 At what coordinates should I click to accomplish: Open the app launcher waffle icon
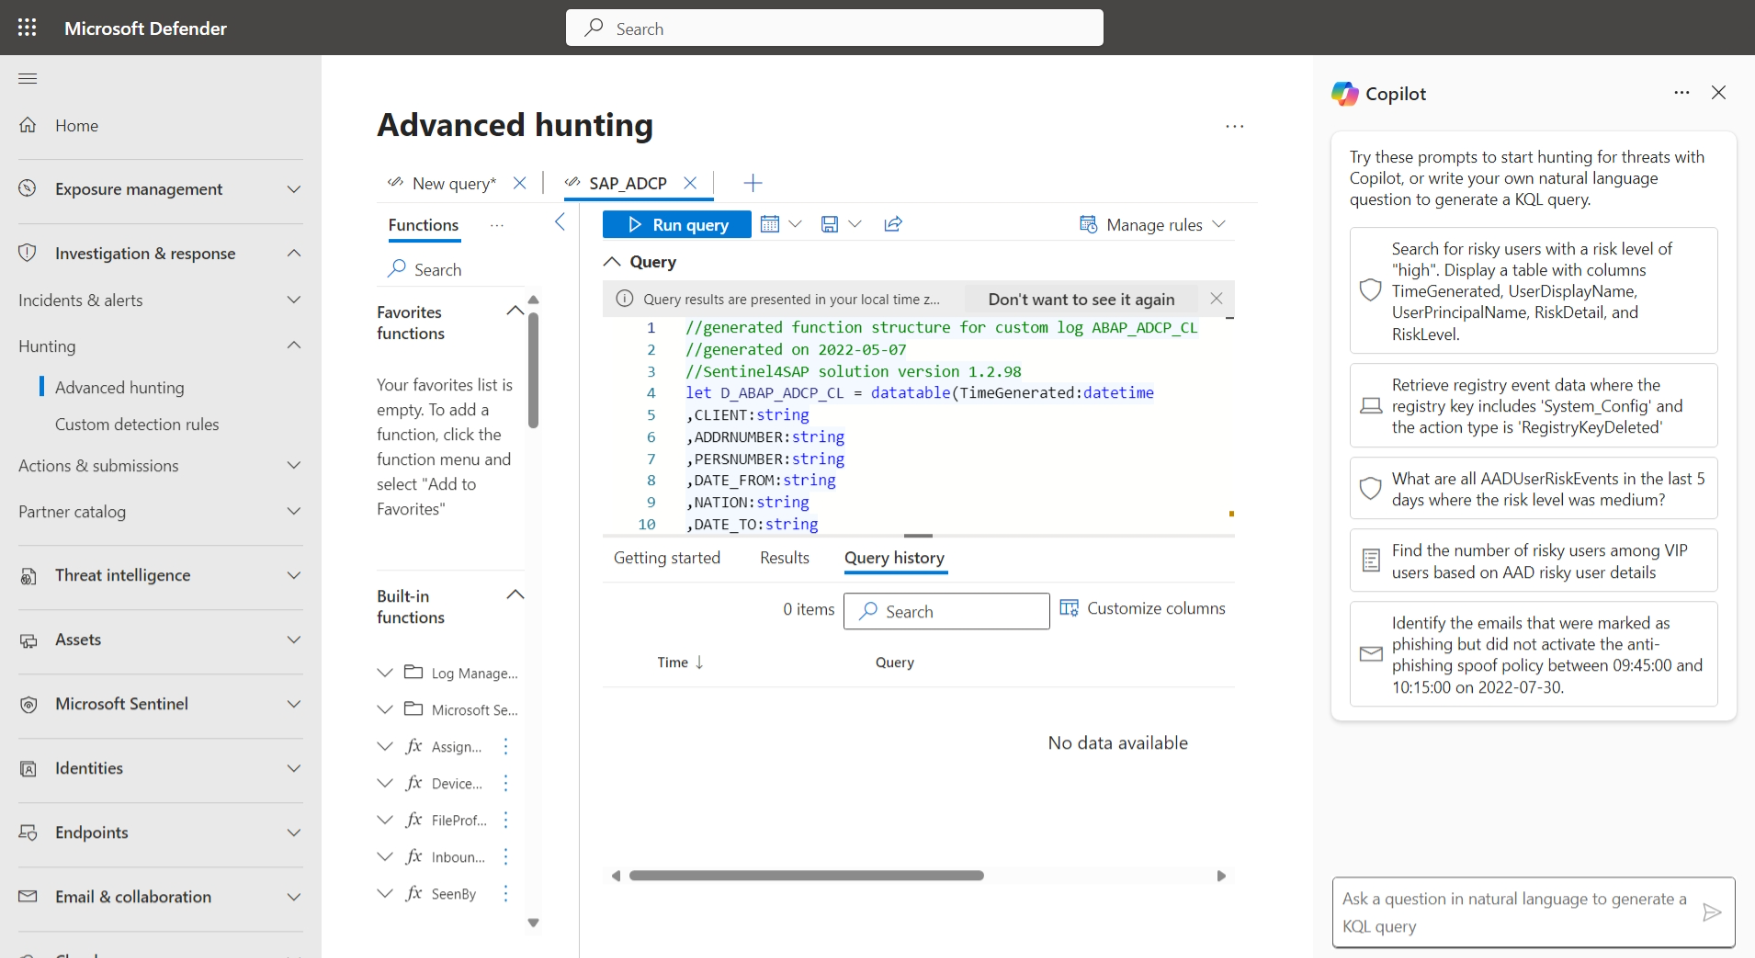(27, 28)
